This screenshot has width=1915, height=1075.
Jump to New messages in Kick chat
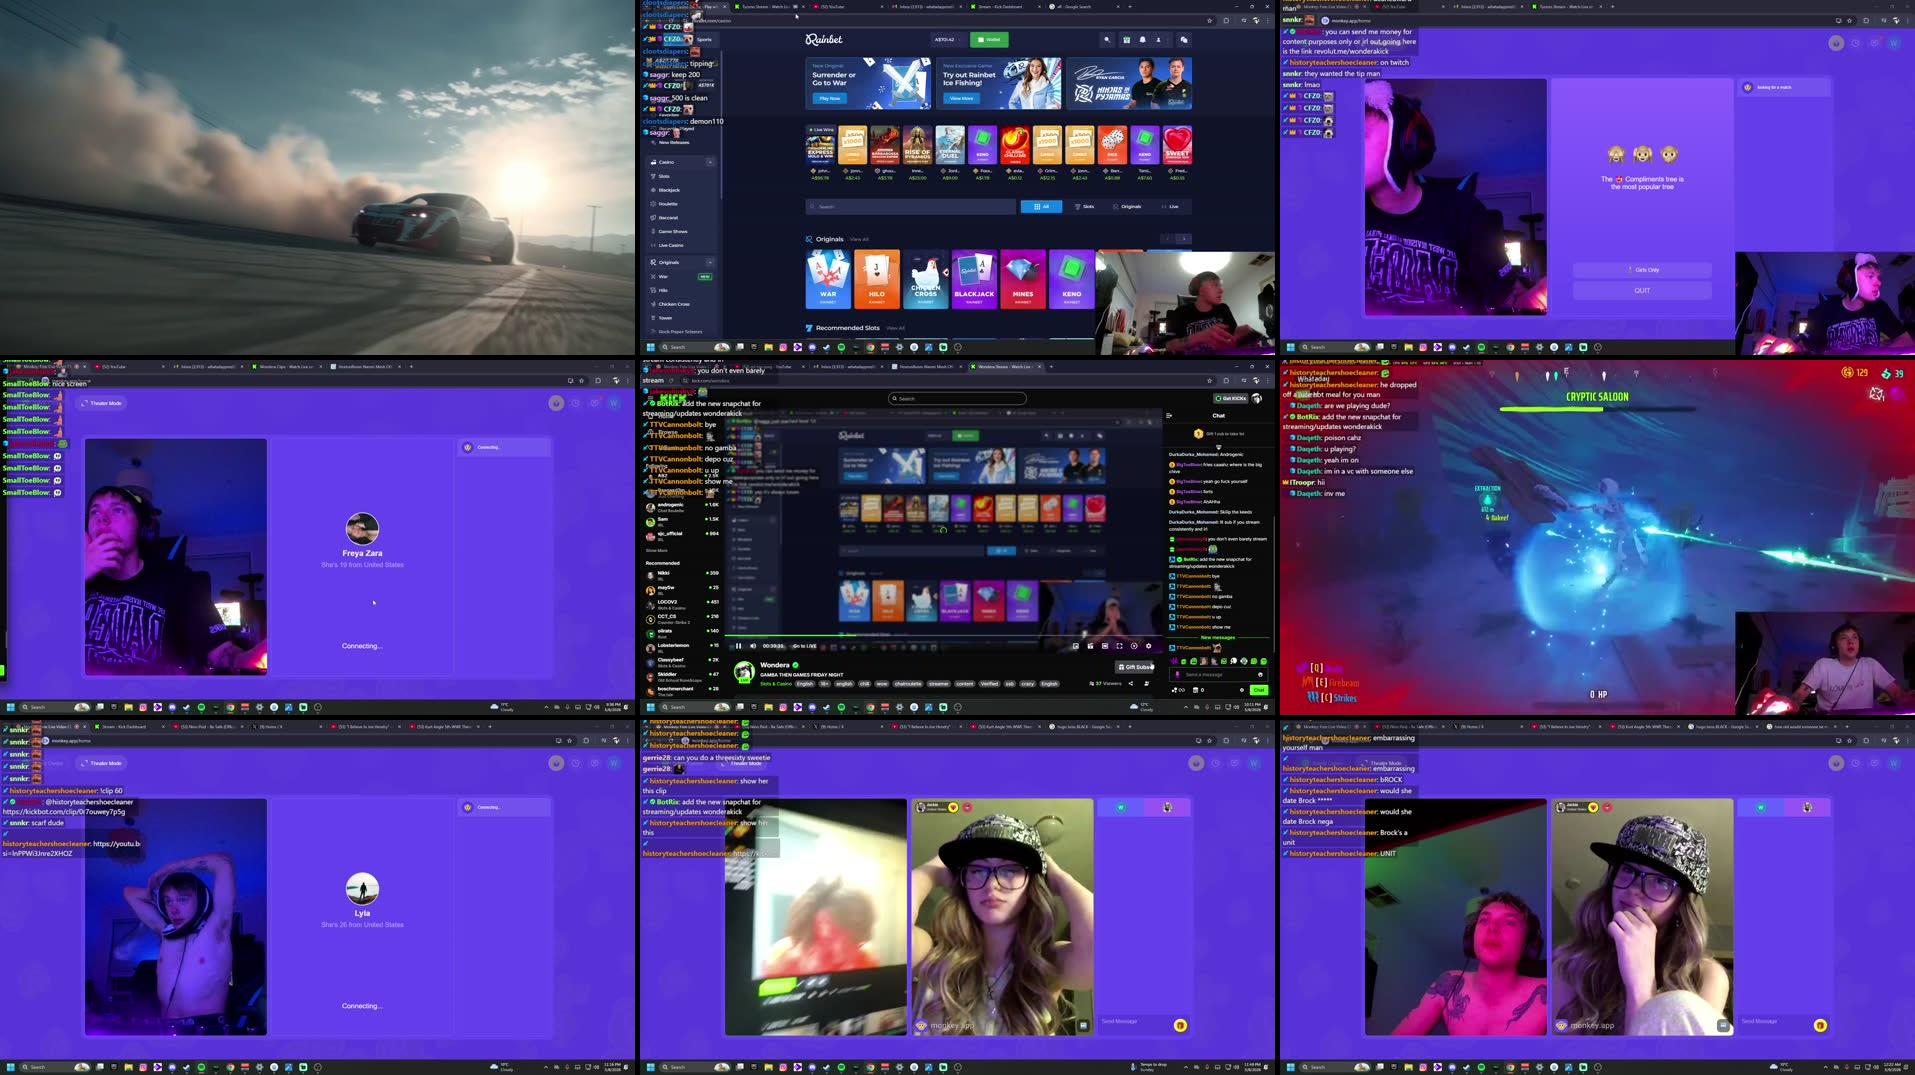tap(1217, 637)
